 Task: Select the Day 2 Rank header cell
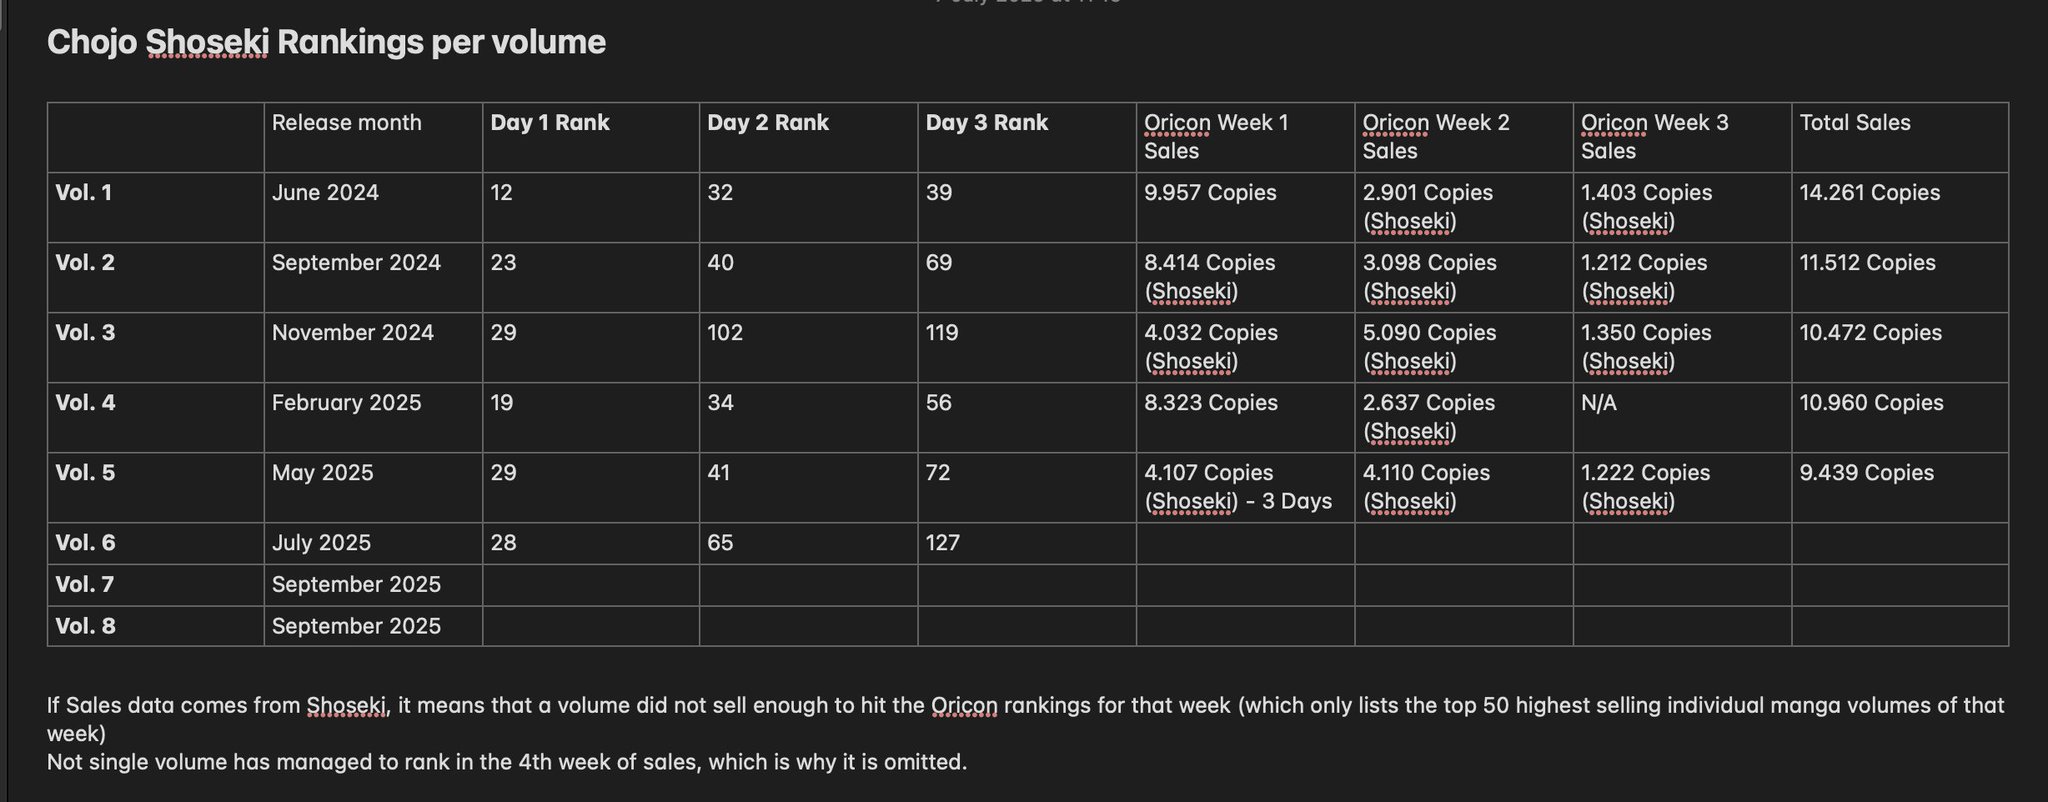(809, 137)
